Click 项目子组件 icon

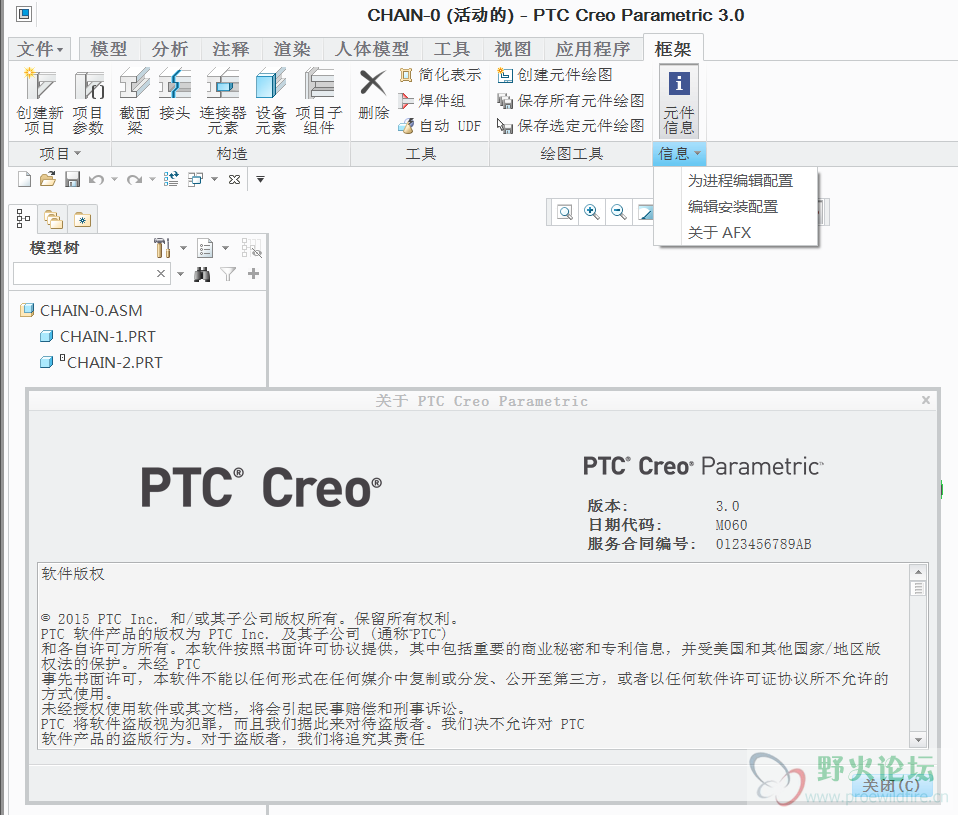click(318, 101)
